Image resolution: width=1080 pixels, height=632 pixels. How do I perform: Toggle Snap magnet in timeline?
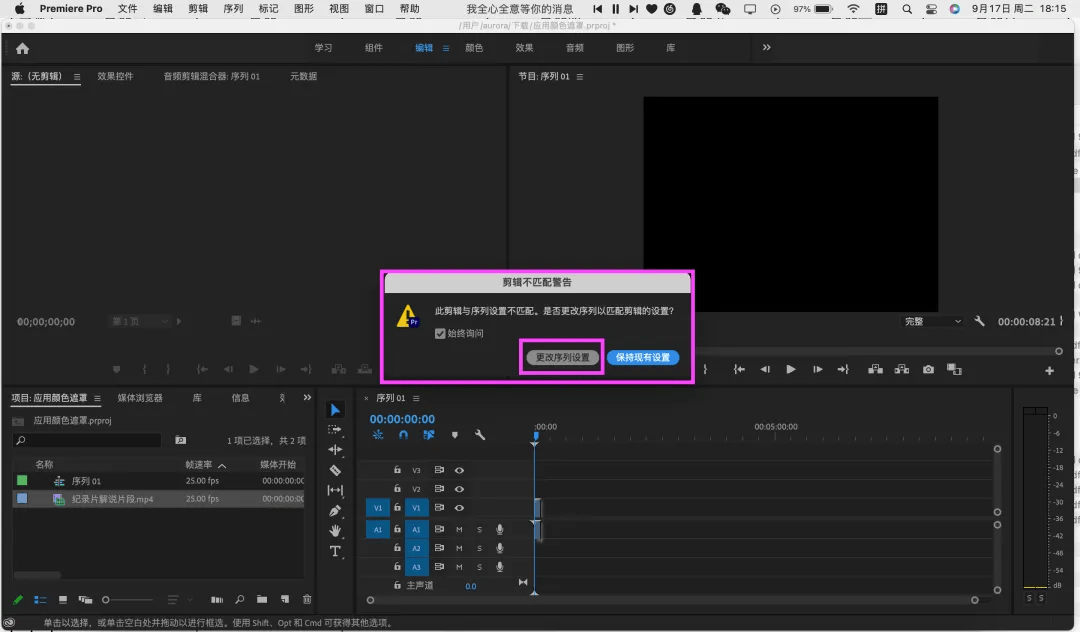pos(404,434)
